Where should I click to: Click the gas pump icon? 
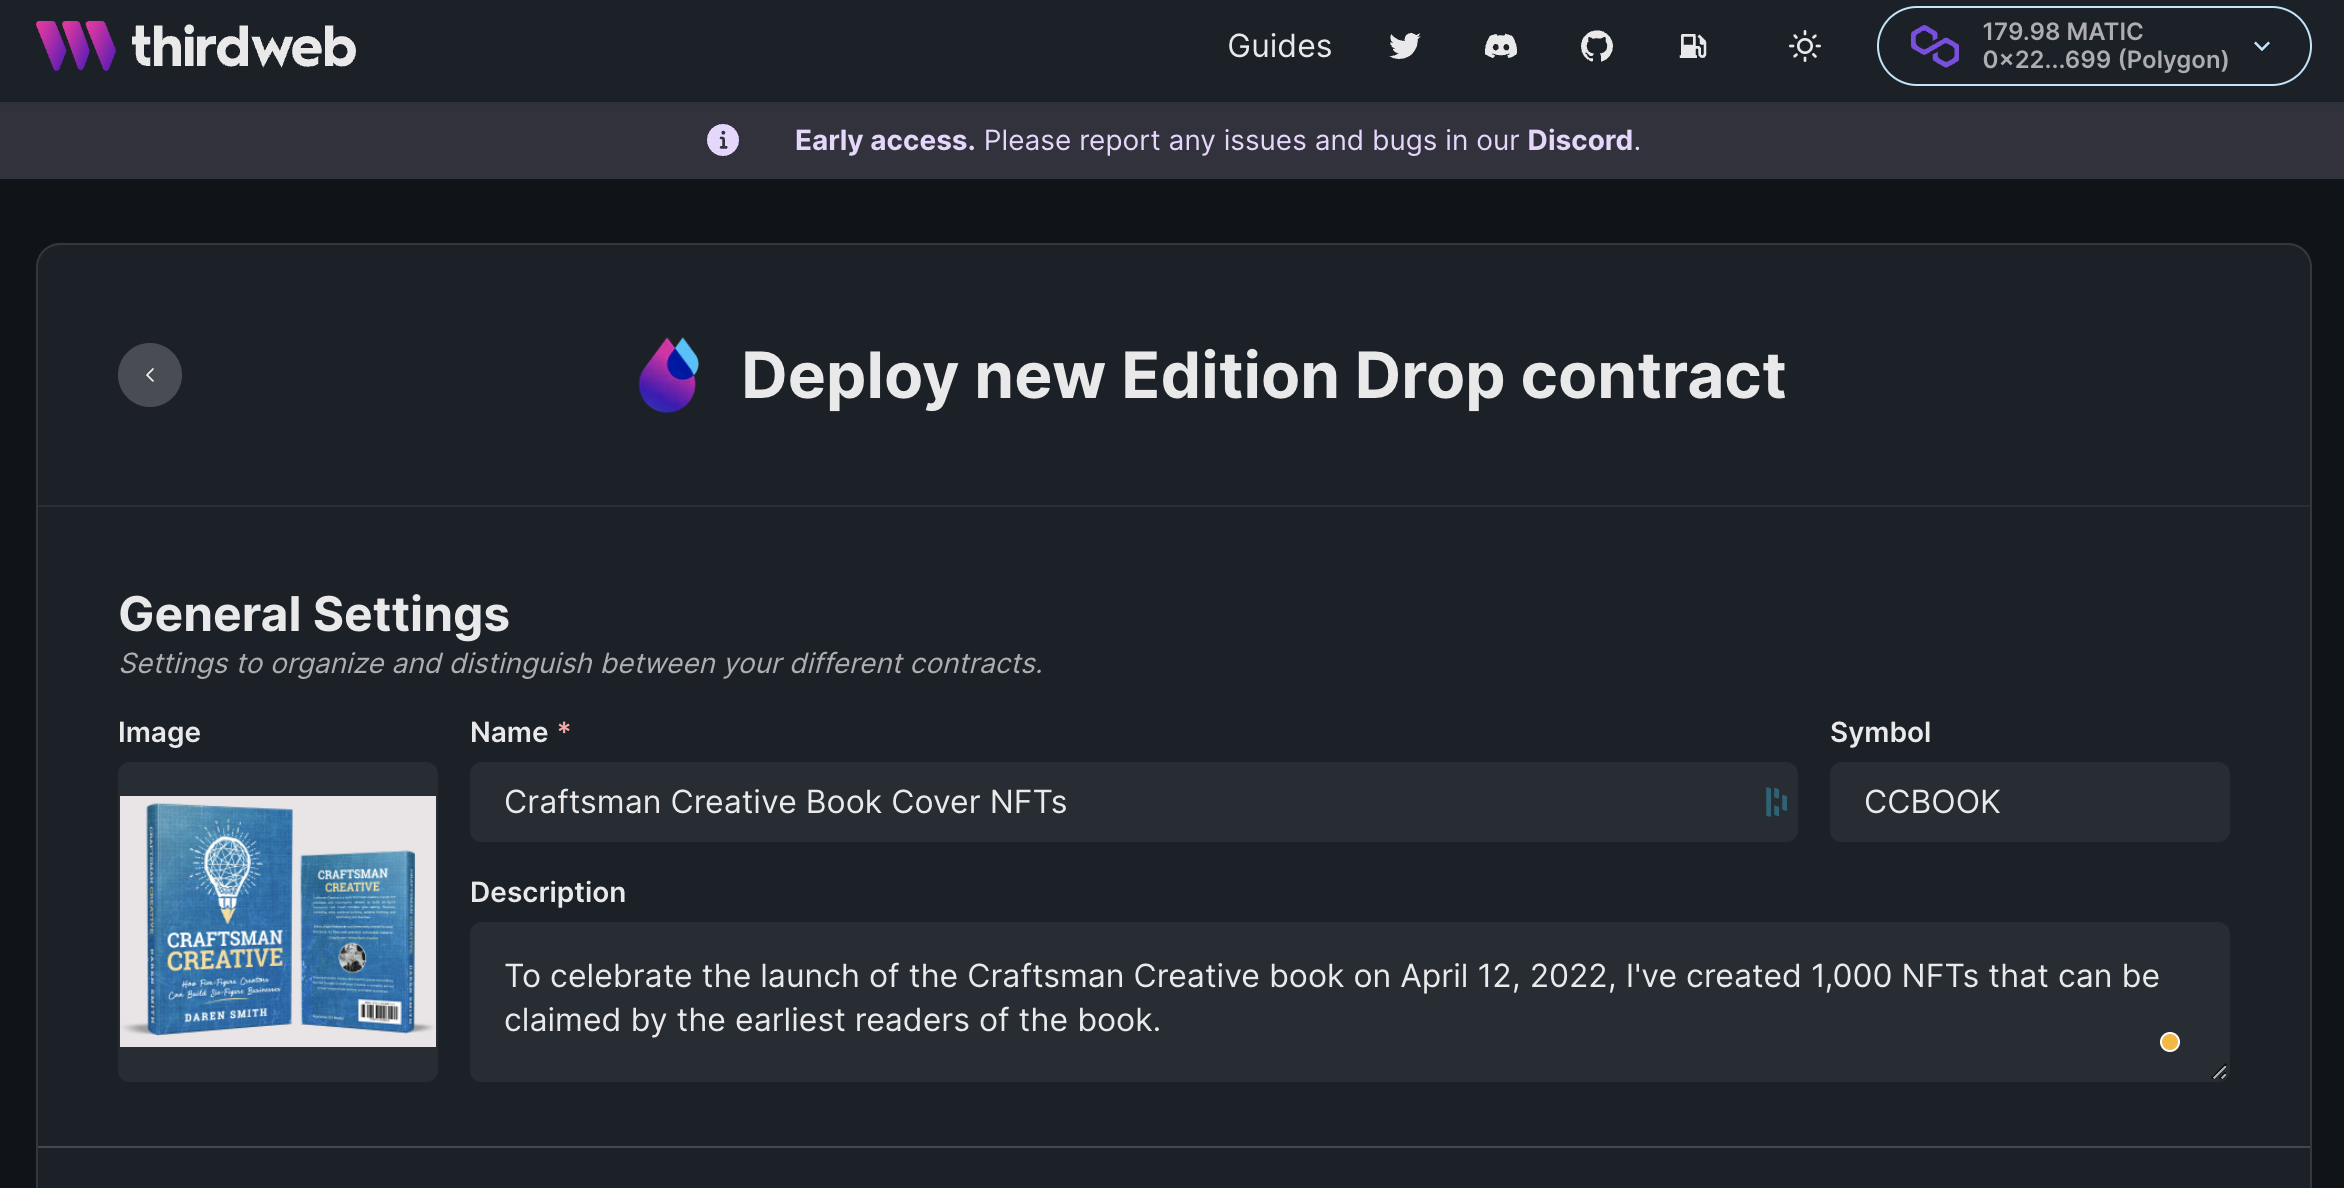[x=1692, y=46]
